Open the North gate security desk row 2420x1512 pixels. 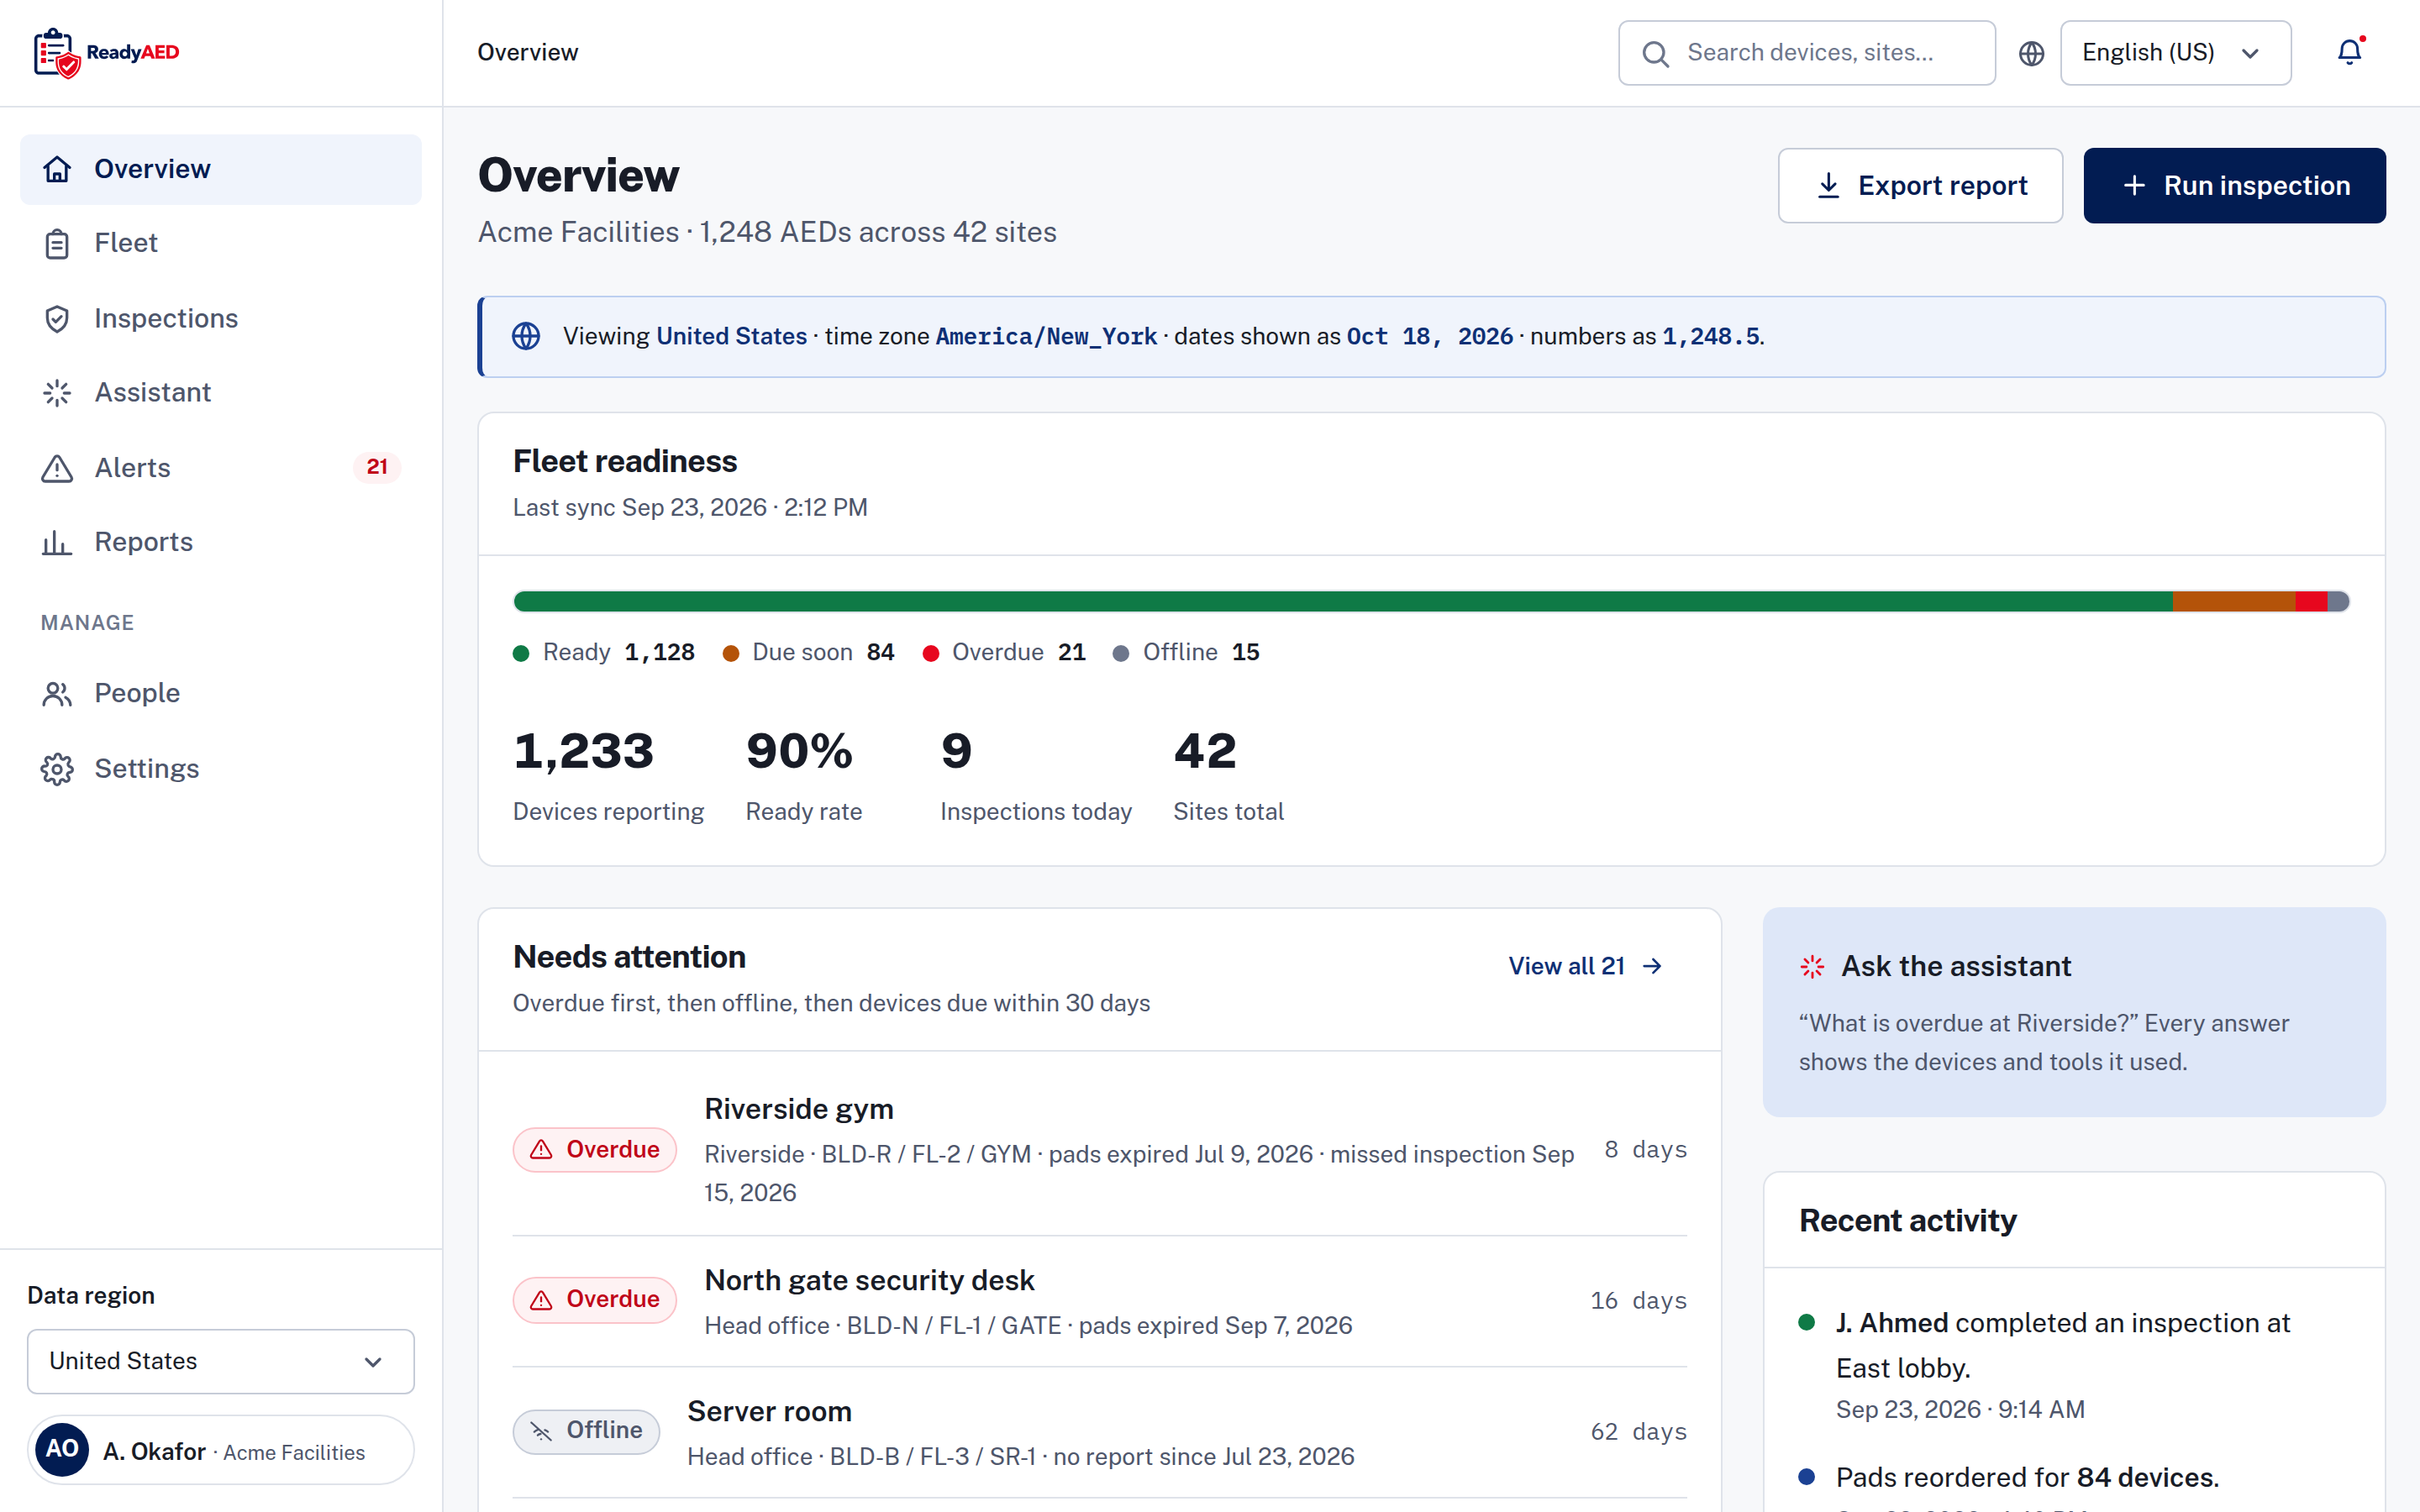pos(1100,1301)
